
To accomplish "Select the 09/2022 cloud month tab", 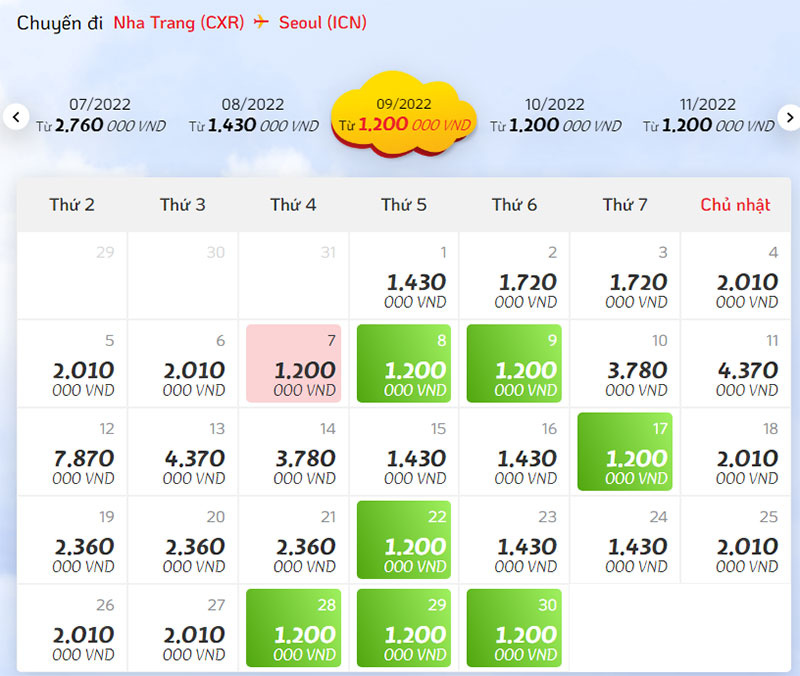I will click(404, 115).
